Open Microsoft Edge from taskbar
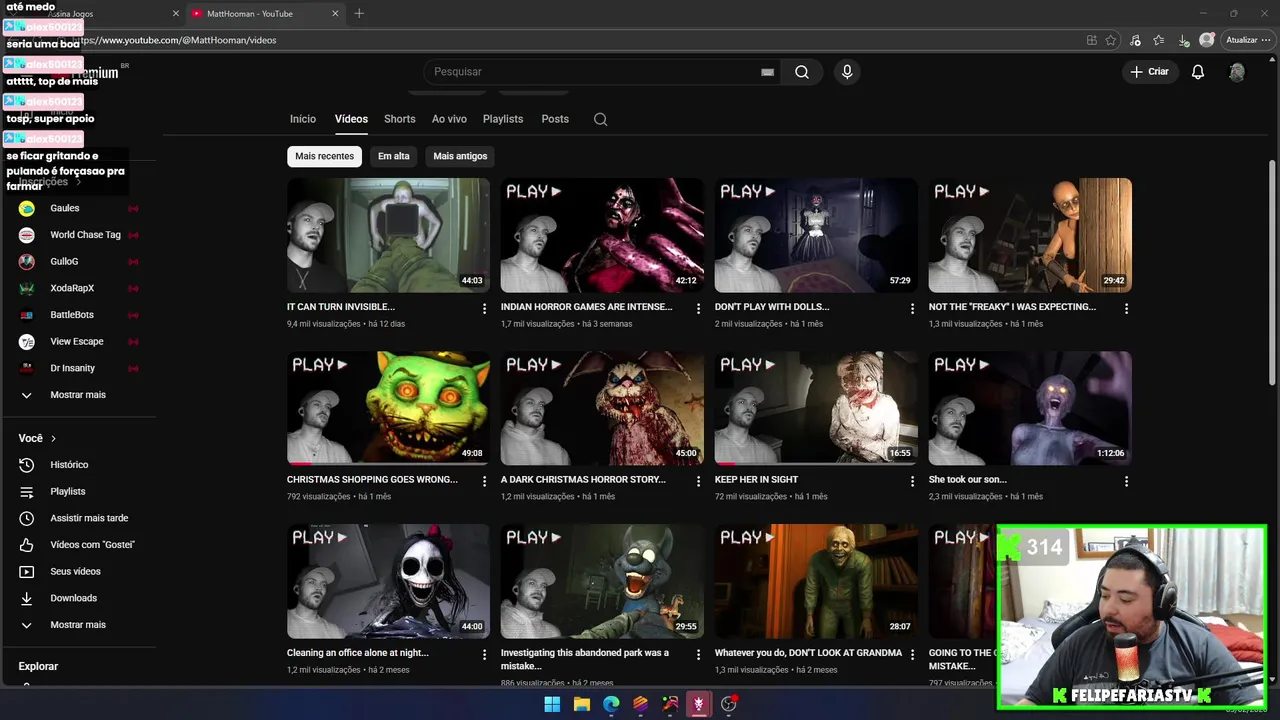The height and width of the screenshot is (720, 1280). click(611, 704)
